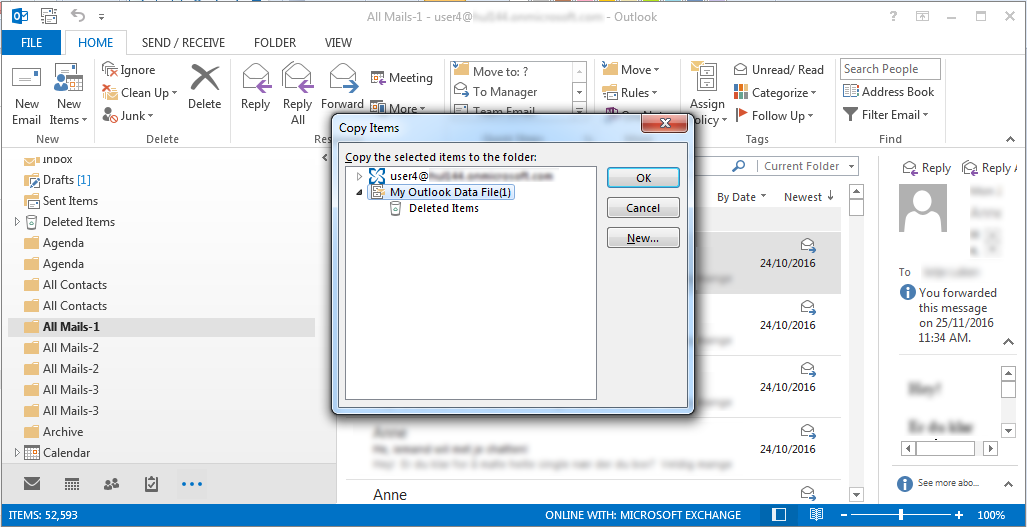Viewport: 1027px width, 527px height.
Task: Click Reply All in the ribbon
Action: click(297, 94)
